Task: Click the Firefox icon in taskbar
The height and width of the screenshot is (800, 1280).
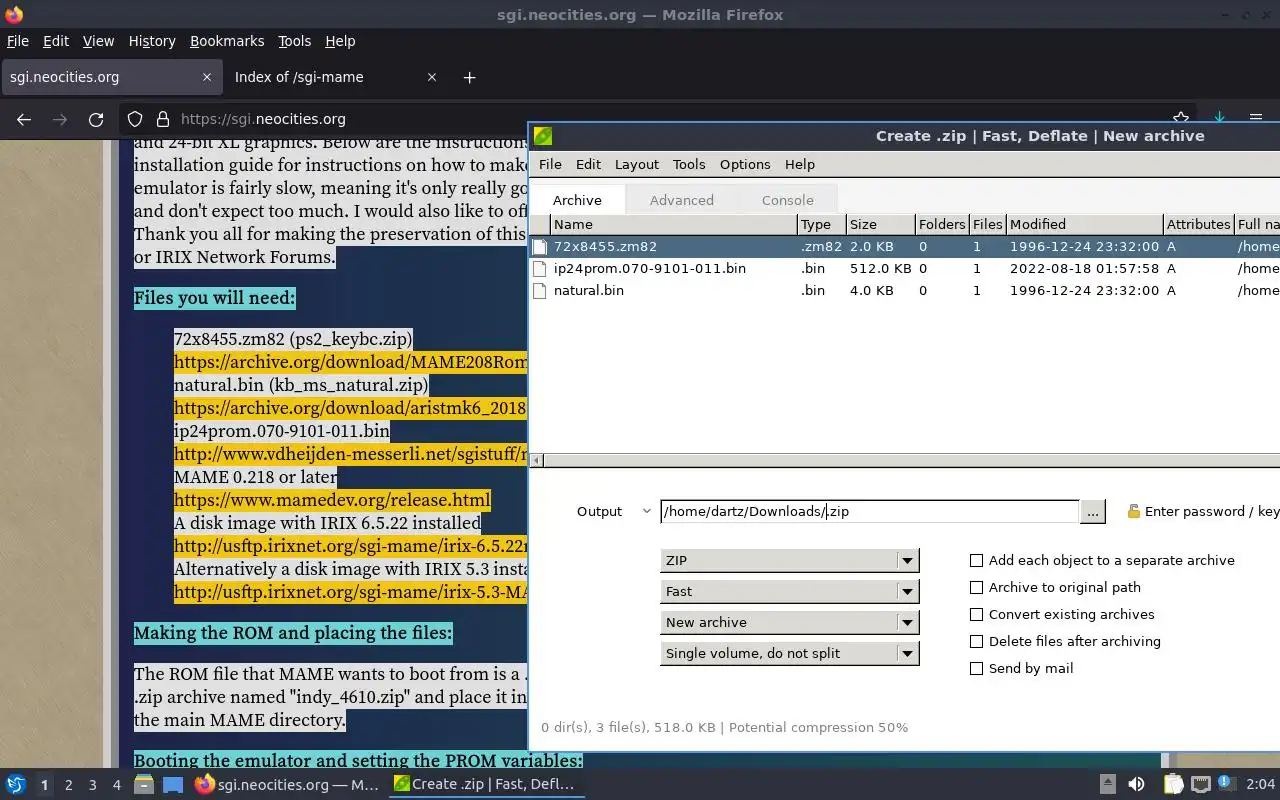Action: click(204, 784)
